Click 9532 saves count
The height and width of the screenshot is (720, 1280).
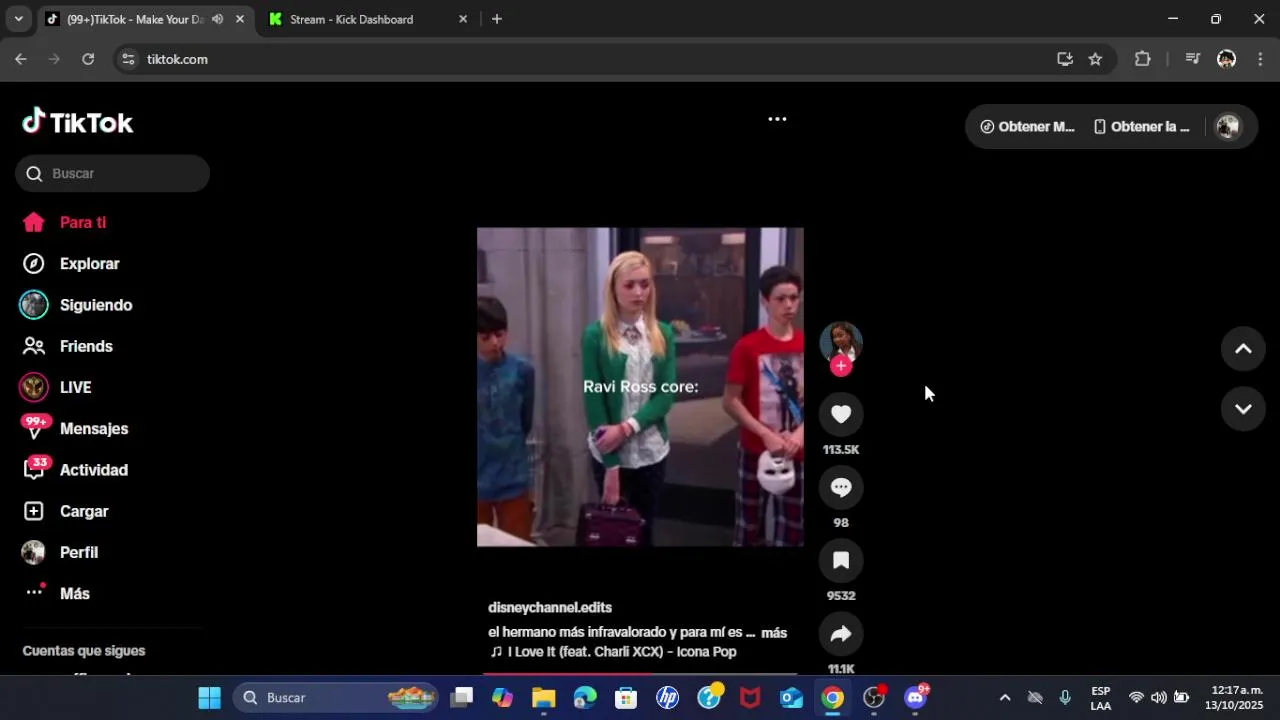(x=841, y=596)
